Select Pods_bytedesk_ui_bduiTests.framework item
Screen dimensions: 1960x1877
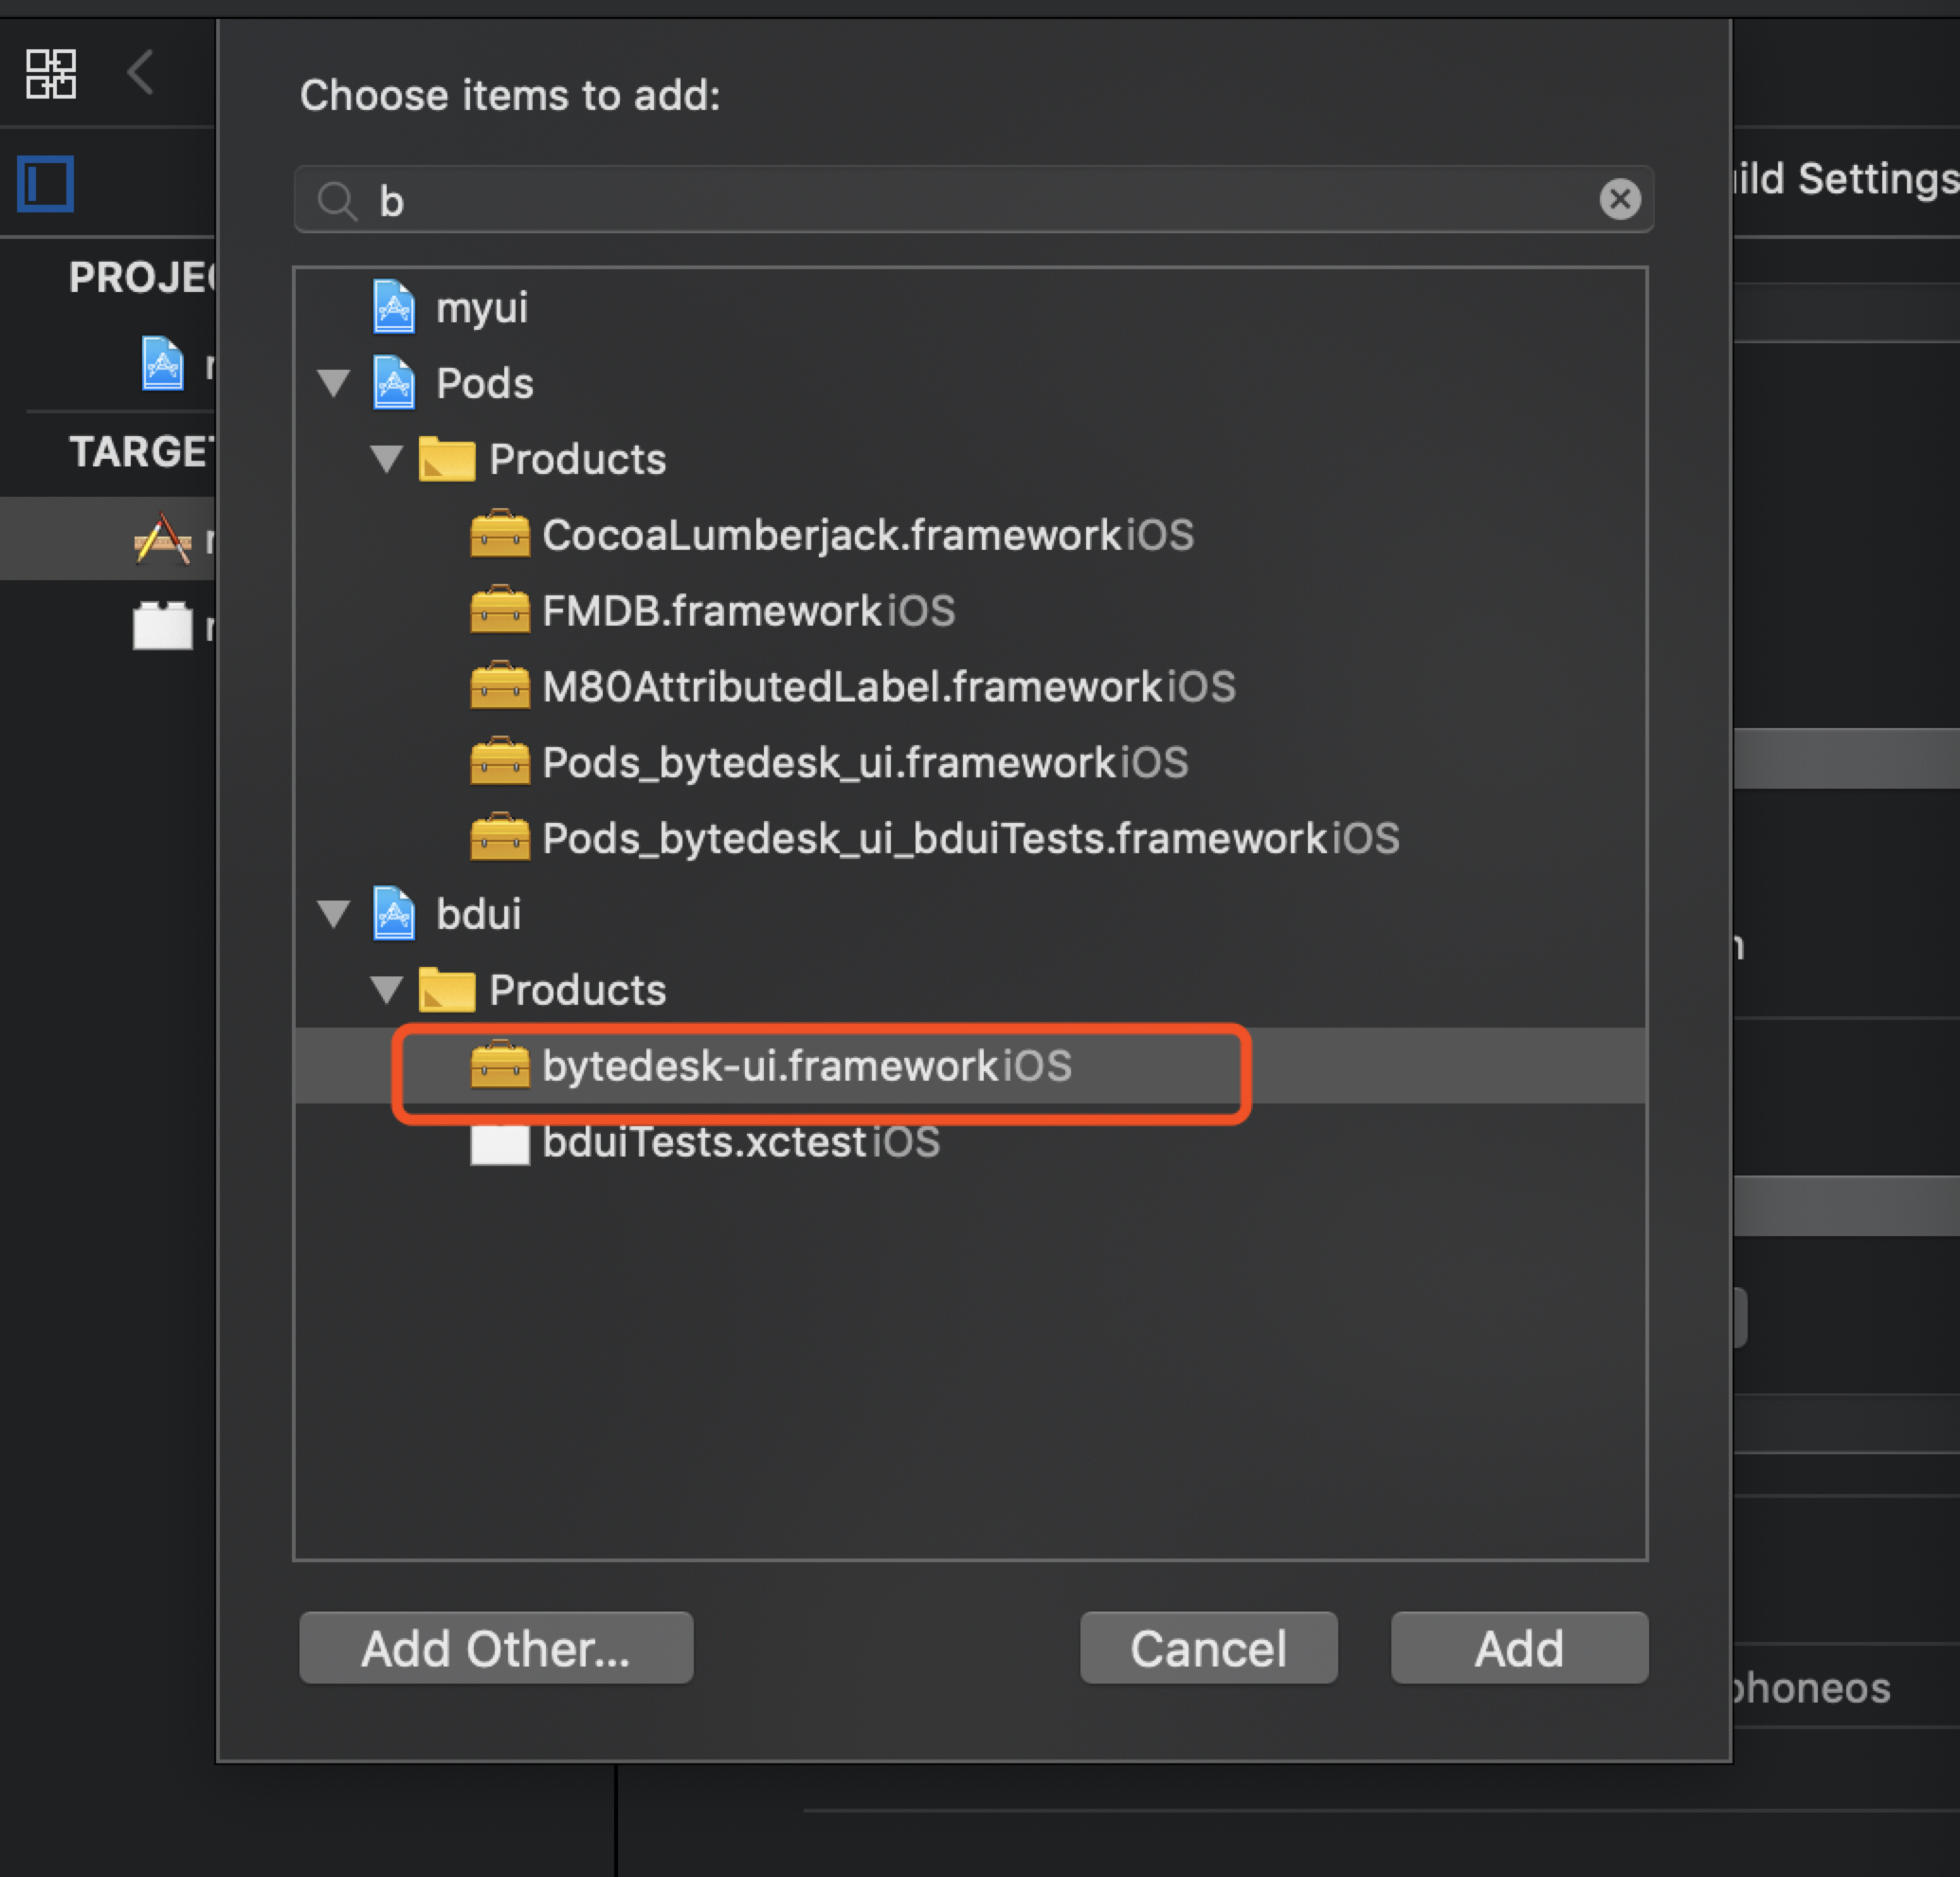(x=970, y=838)
